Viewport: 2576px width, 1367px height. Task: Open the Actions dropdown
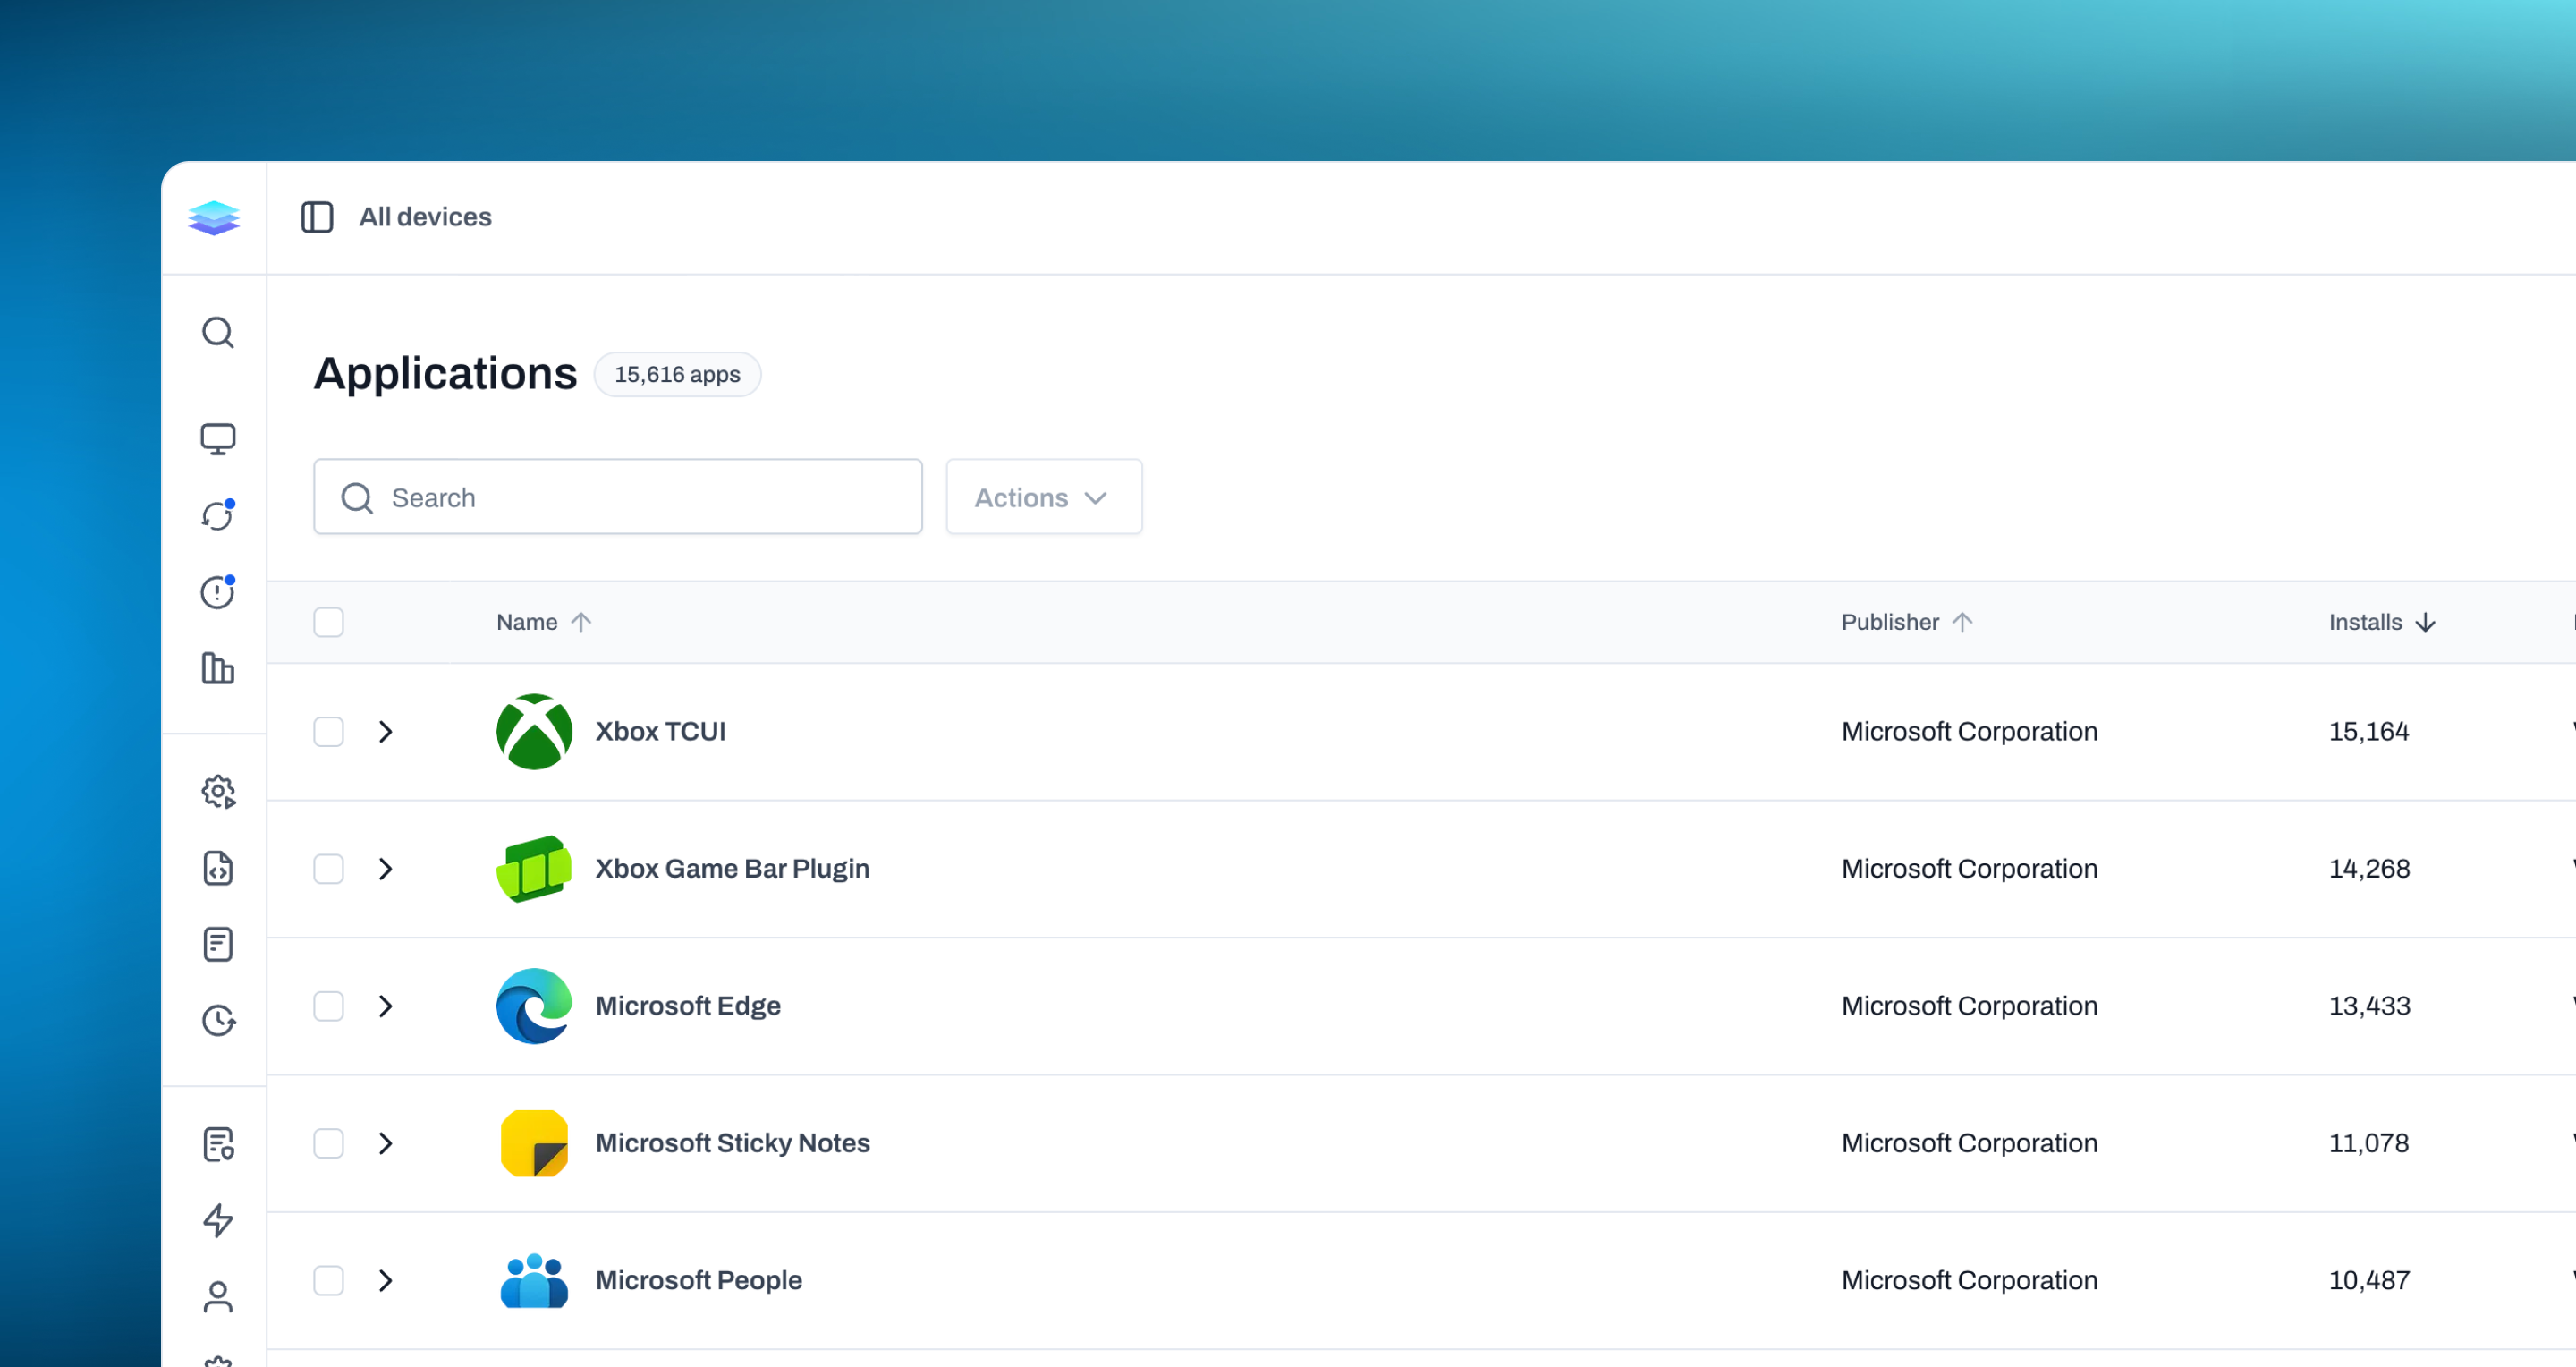tap(1044, 497)
